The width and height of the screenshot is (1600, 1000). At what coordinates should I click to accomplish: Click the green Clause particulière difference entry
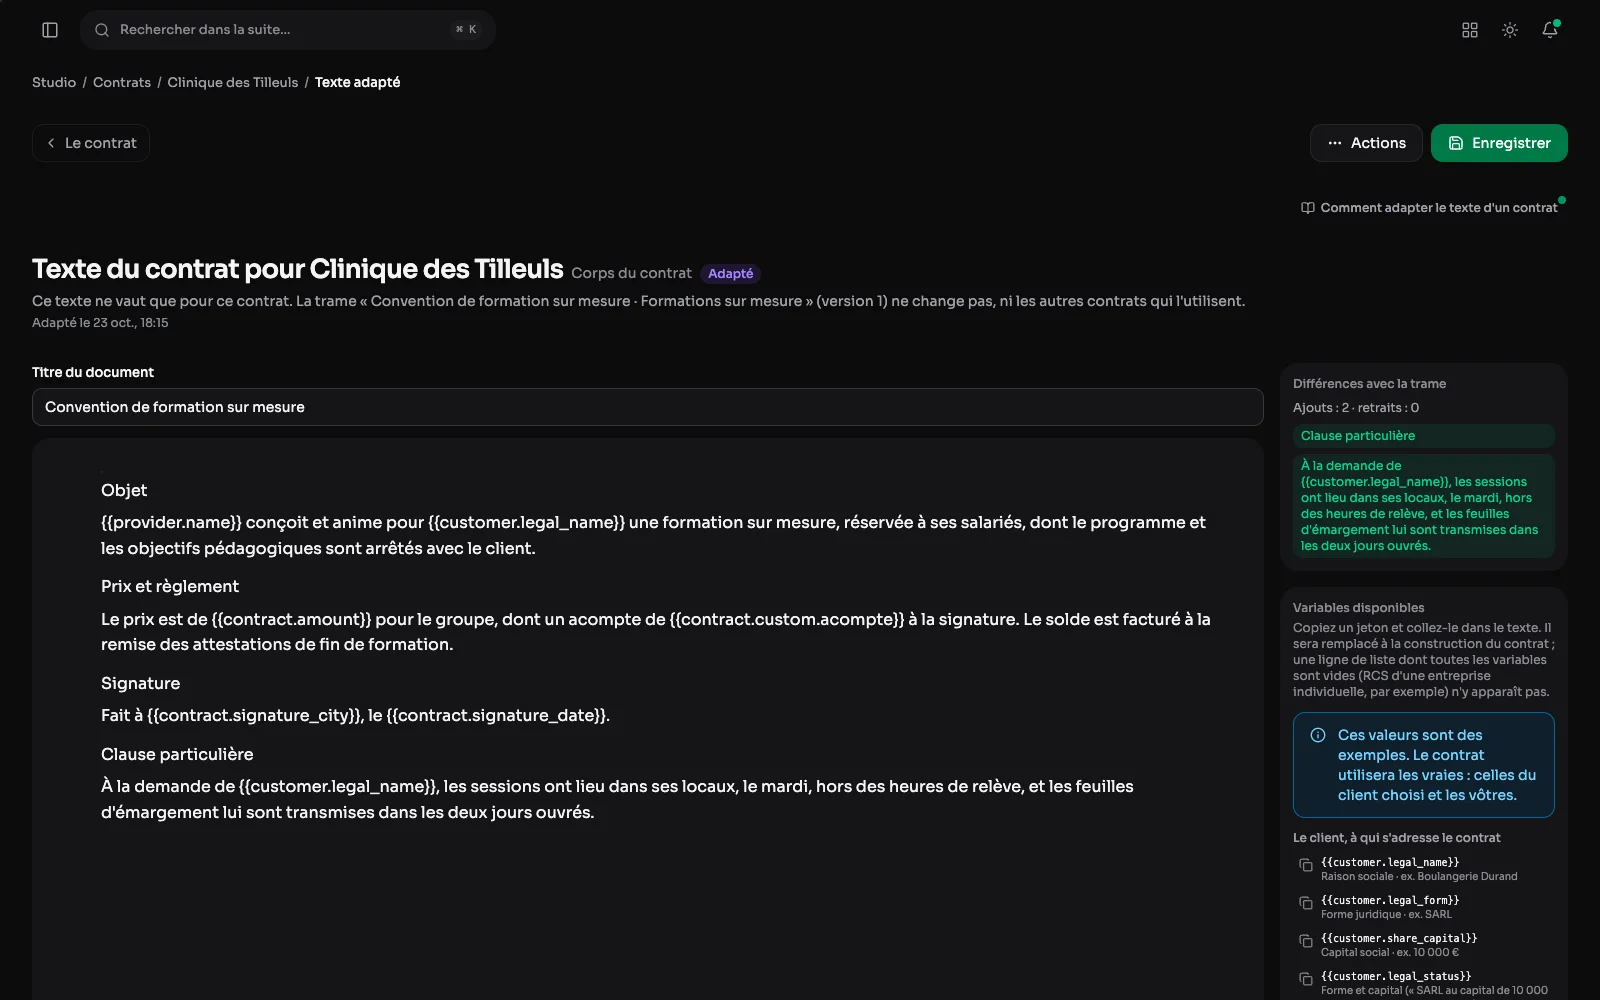tap(1424, 436)
